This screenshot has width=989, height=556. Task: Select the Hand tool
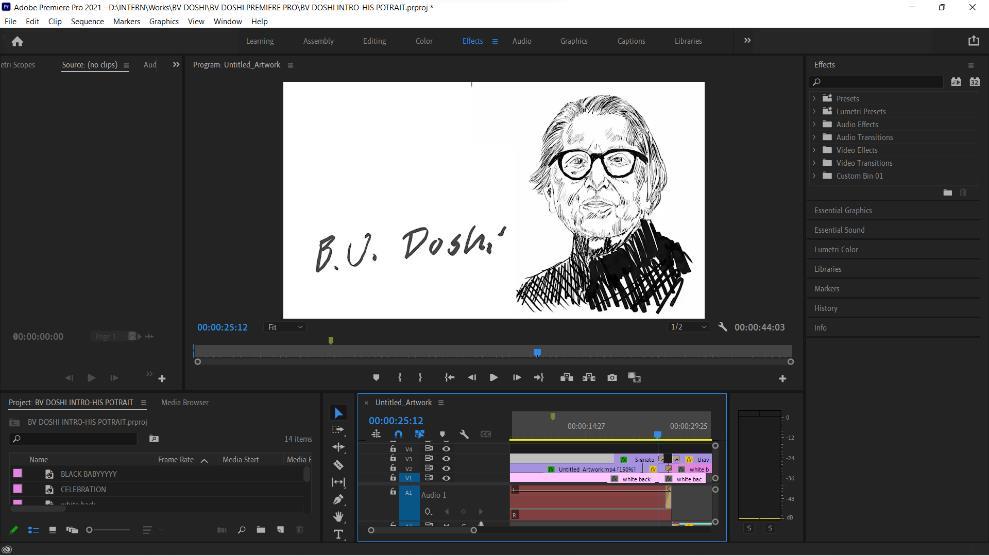(338, 517)
